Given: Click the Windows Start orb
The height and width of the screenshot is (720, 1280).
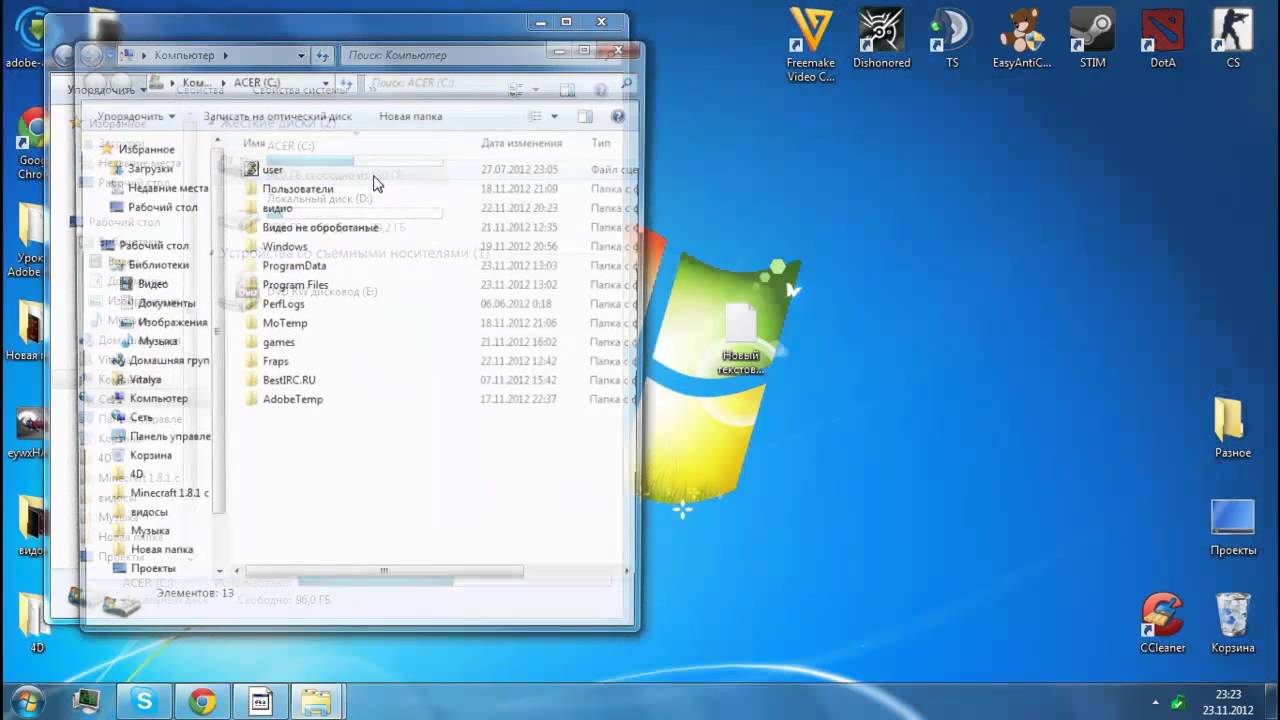Looking at the screenshot, I should pos(27,700).
